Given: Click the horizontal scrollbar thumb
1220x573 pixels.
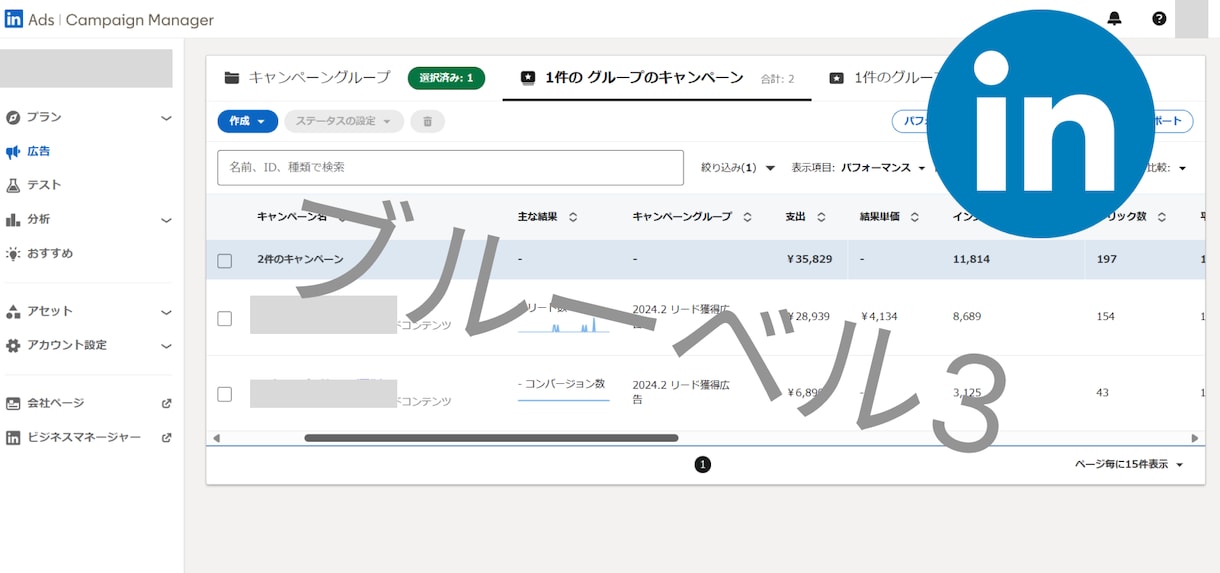Looking at the screenshot, I should click(491, 438).
